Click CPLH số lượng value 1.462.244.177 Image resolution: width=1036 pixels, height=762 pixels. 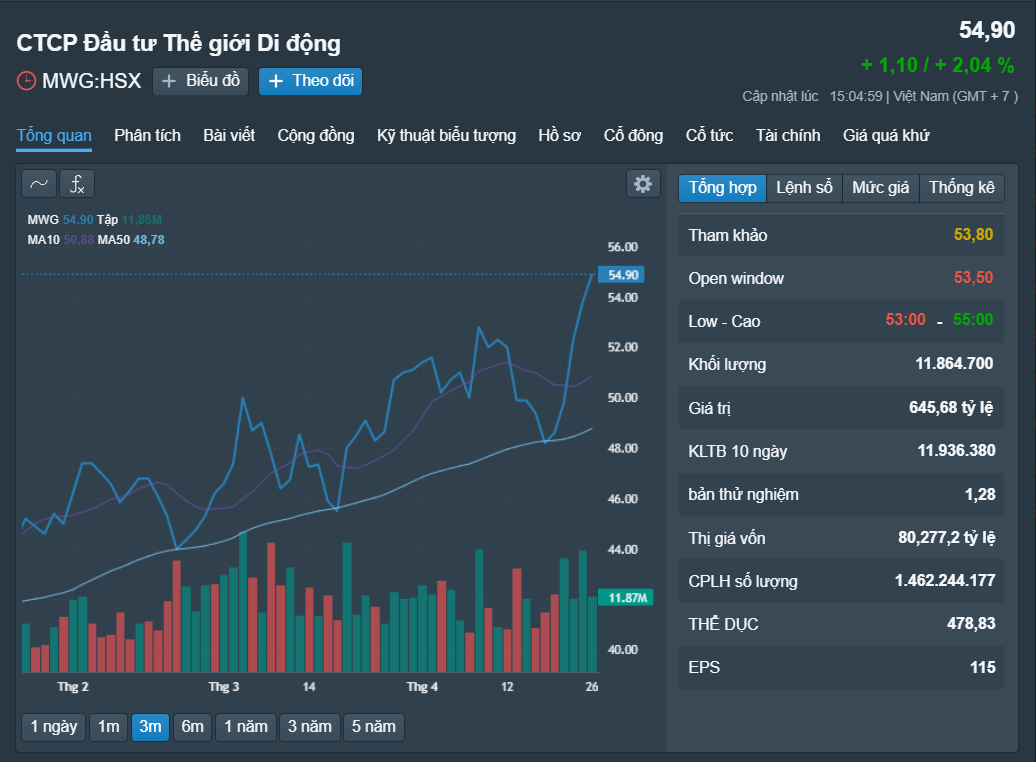(x=945, y=581)
